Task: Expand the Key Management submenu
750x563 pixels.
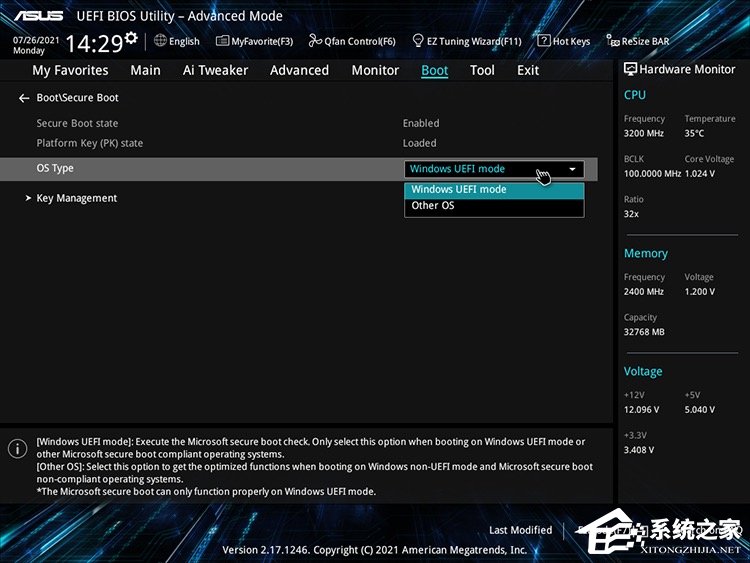Action: pos(76,198)
